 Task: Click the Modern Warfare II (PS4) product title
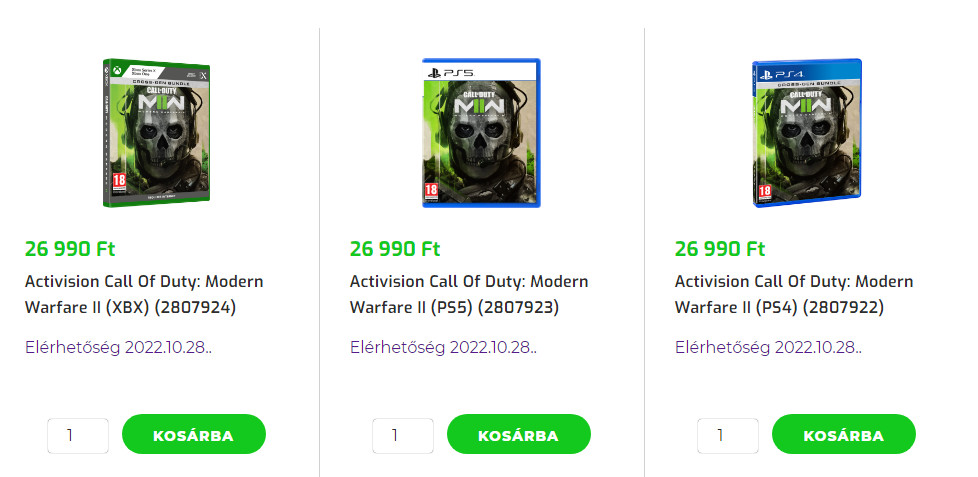coord(794,294)
